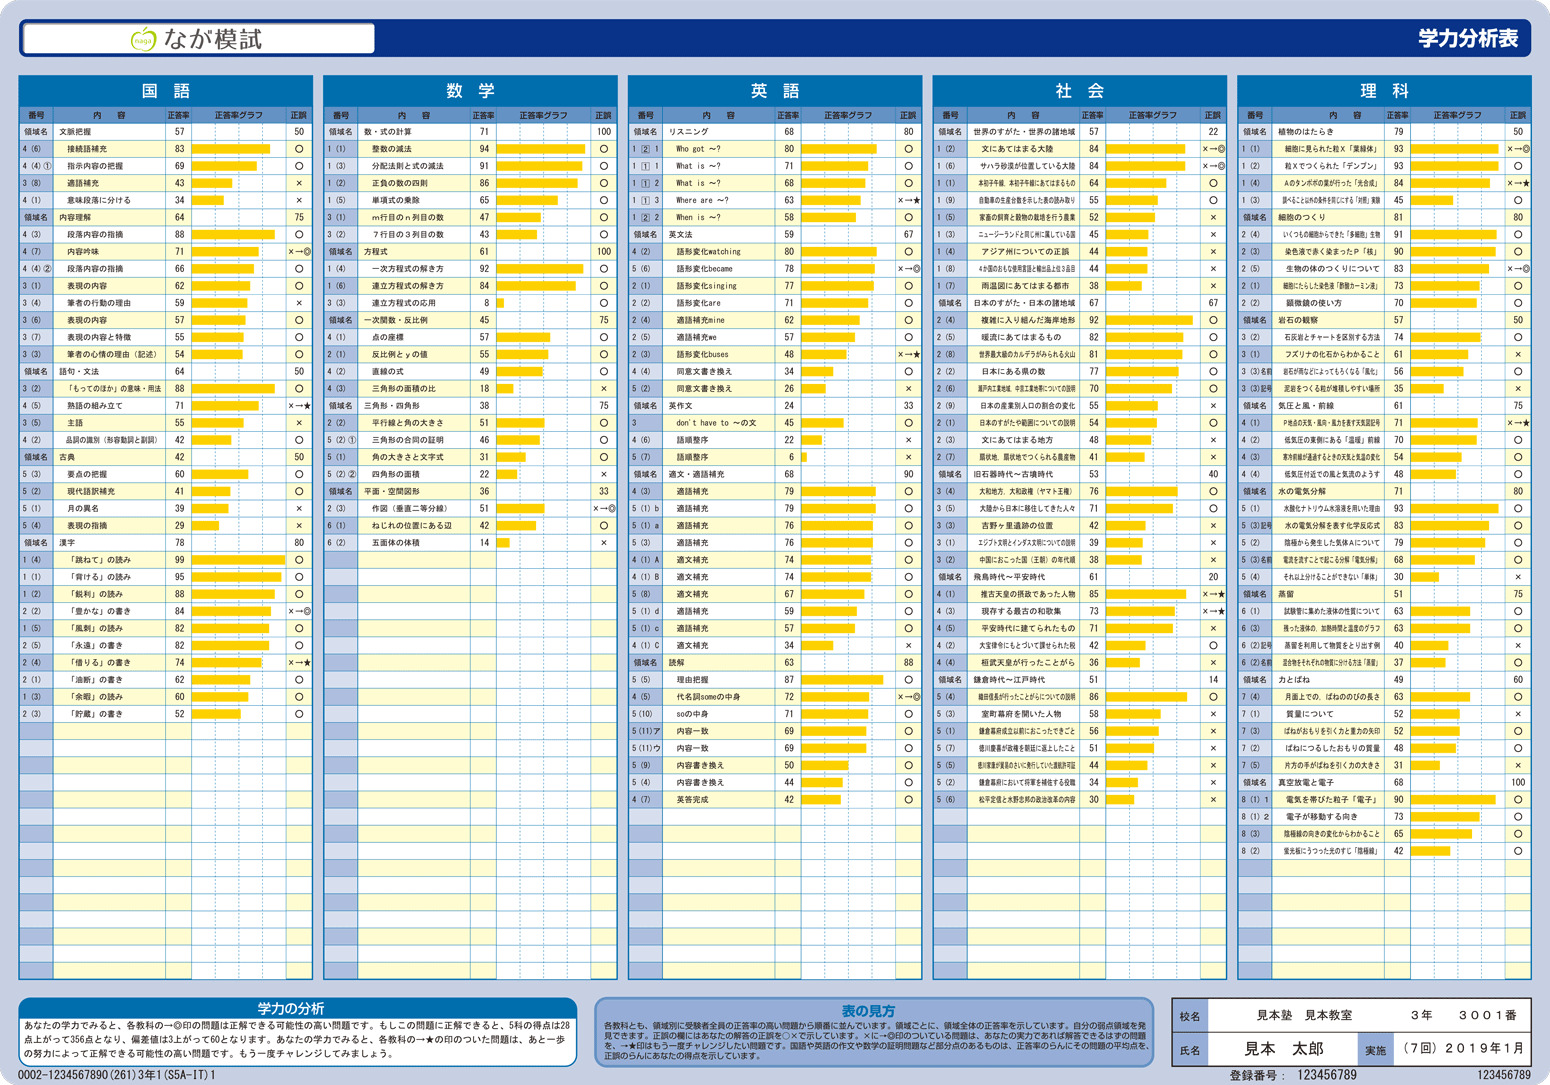
Task: Click the 古典 area name
Action: [x=67, y=457]
